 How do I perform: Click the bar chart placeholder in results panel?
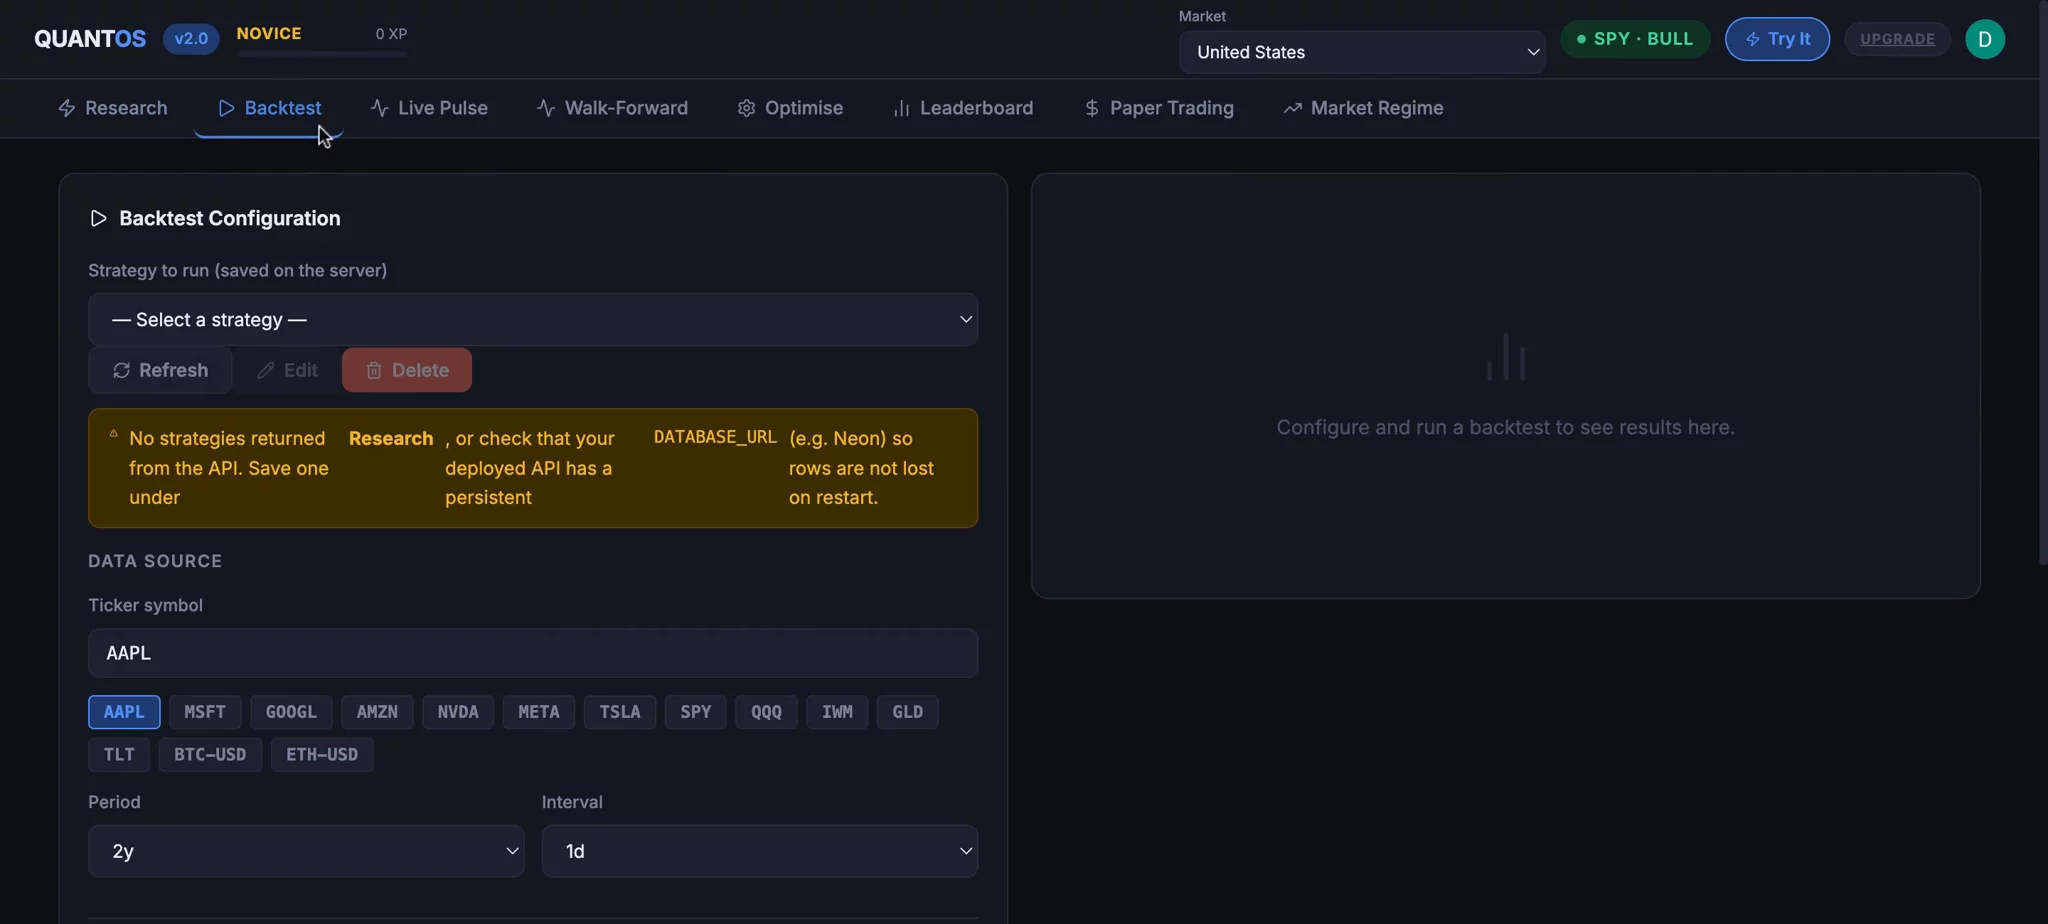1505,357
